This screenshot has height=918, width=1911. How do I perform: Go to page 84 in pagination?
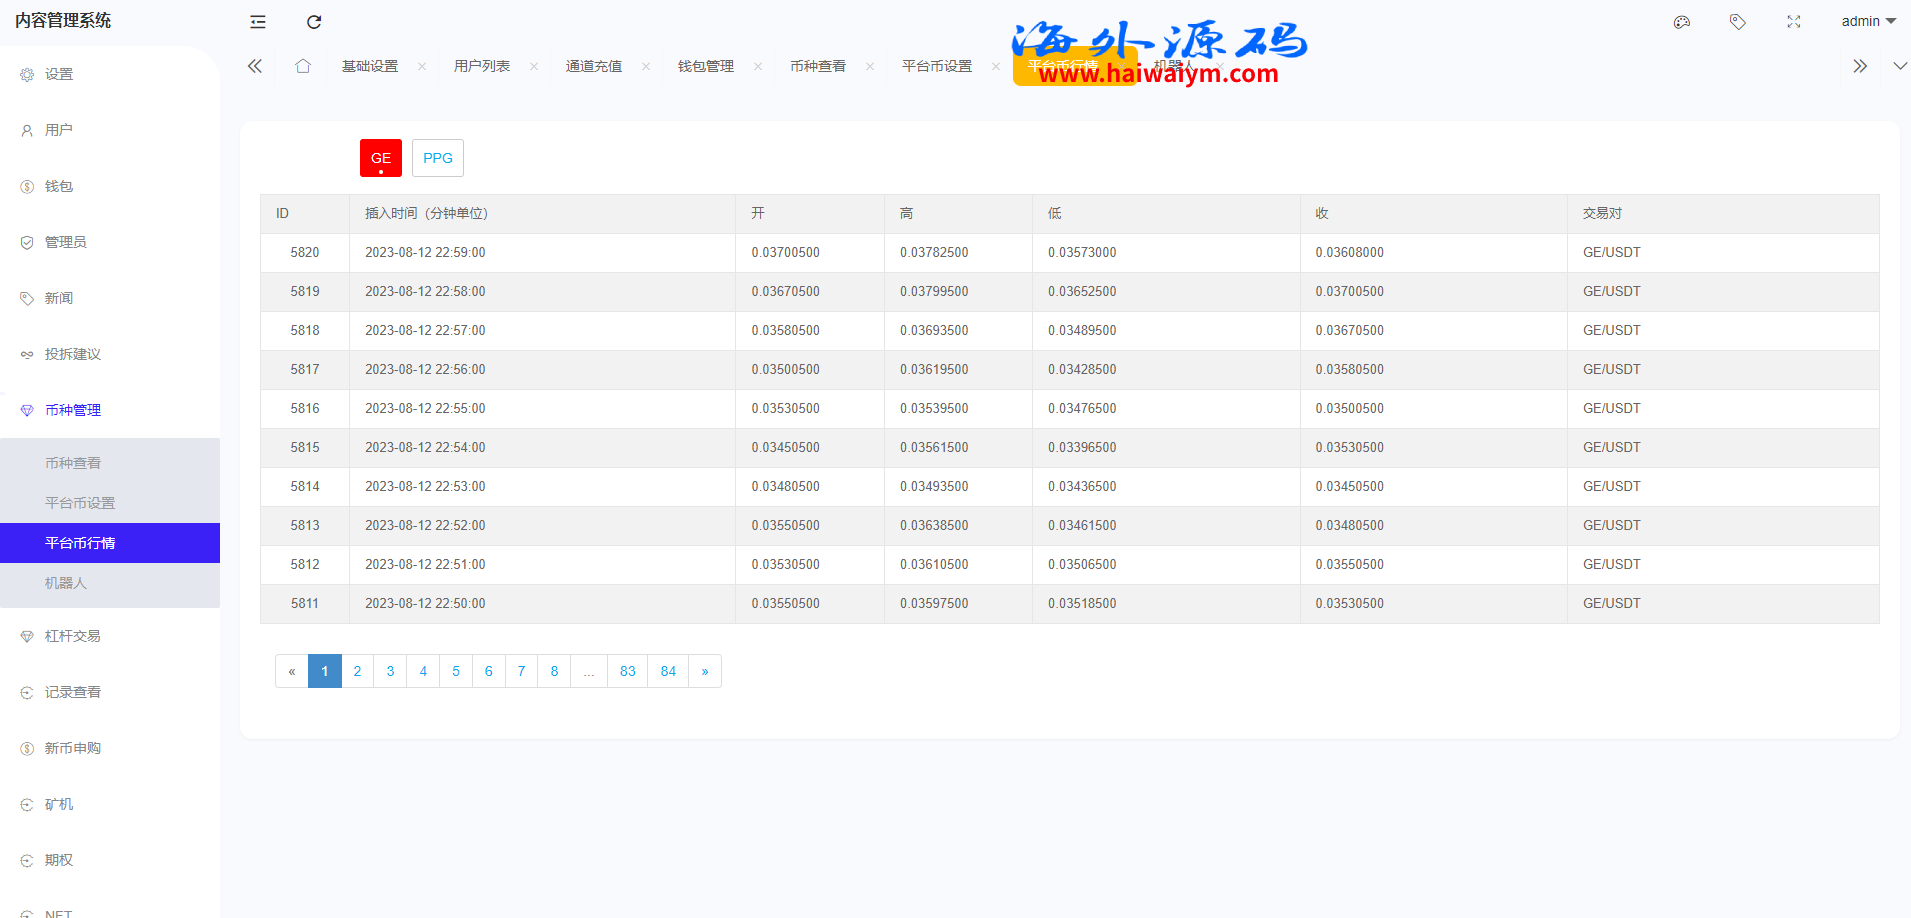point(668,671)
